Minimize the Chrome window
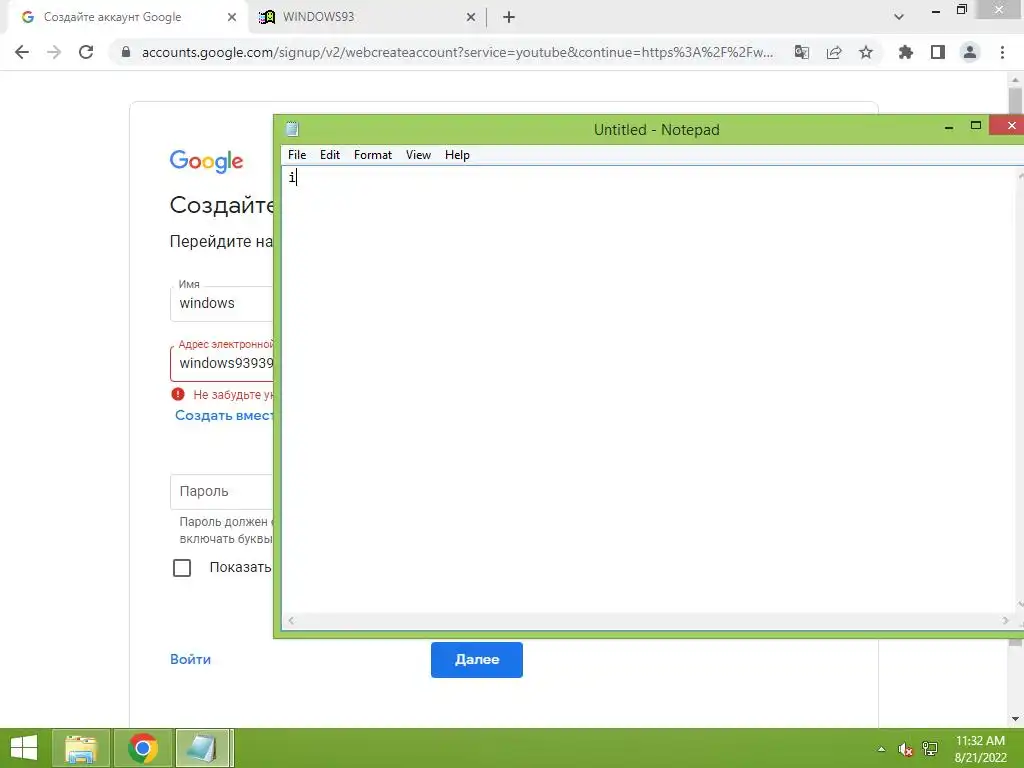The height and width of the screenshot is (768, 1024). coord(936,10)
